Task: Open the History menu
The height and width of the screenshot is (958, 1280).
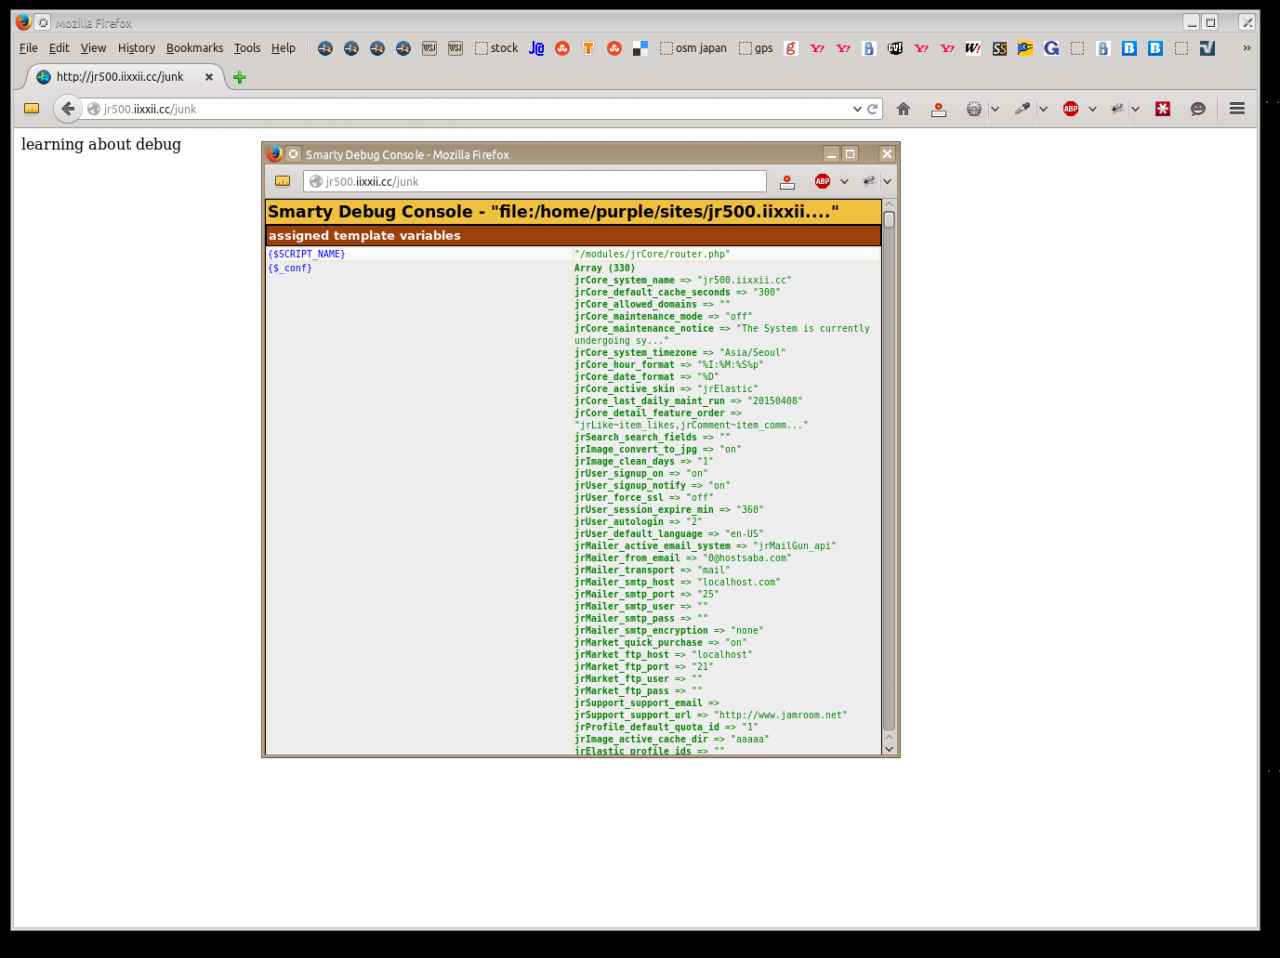Action: click(x=136, y=48)
